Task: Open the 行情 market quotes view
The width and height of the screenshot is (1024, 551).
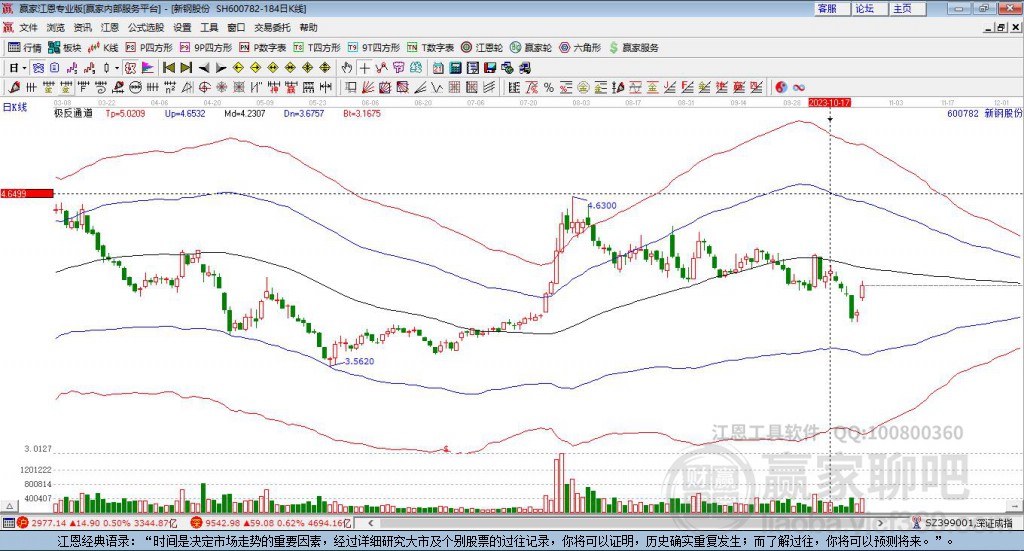Action: point(25,48)
